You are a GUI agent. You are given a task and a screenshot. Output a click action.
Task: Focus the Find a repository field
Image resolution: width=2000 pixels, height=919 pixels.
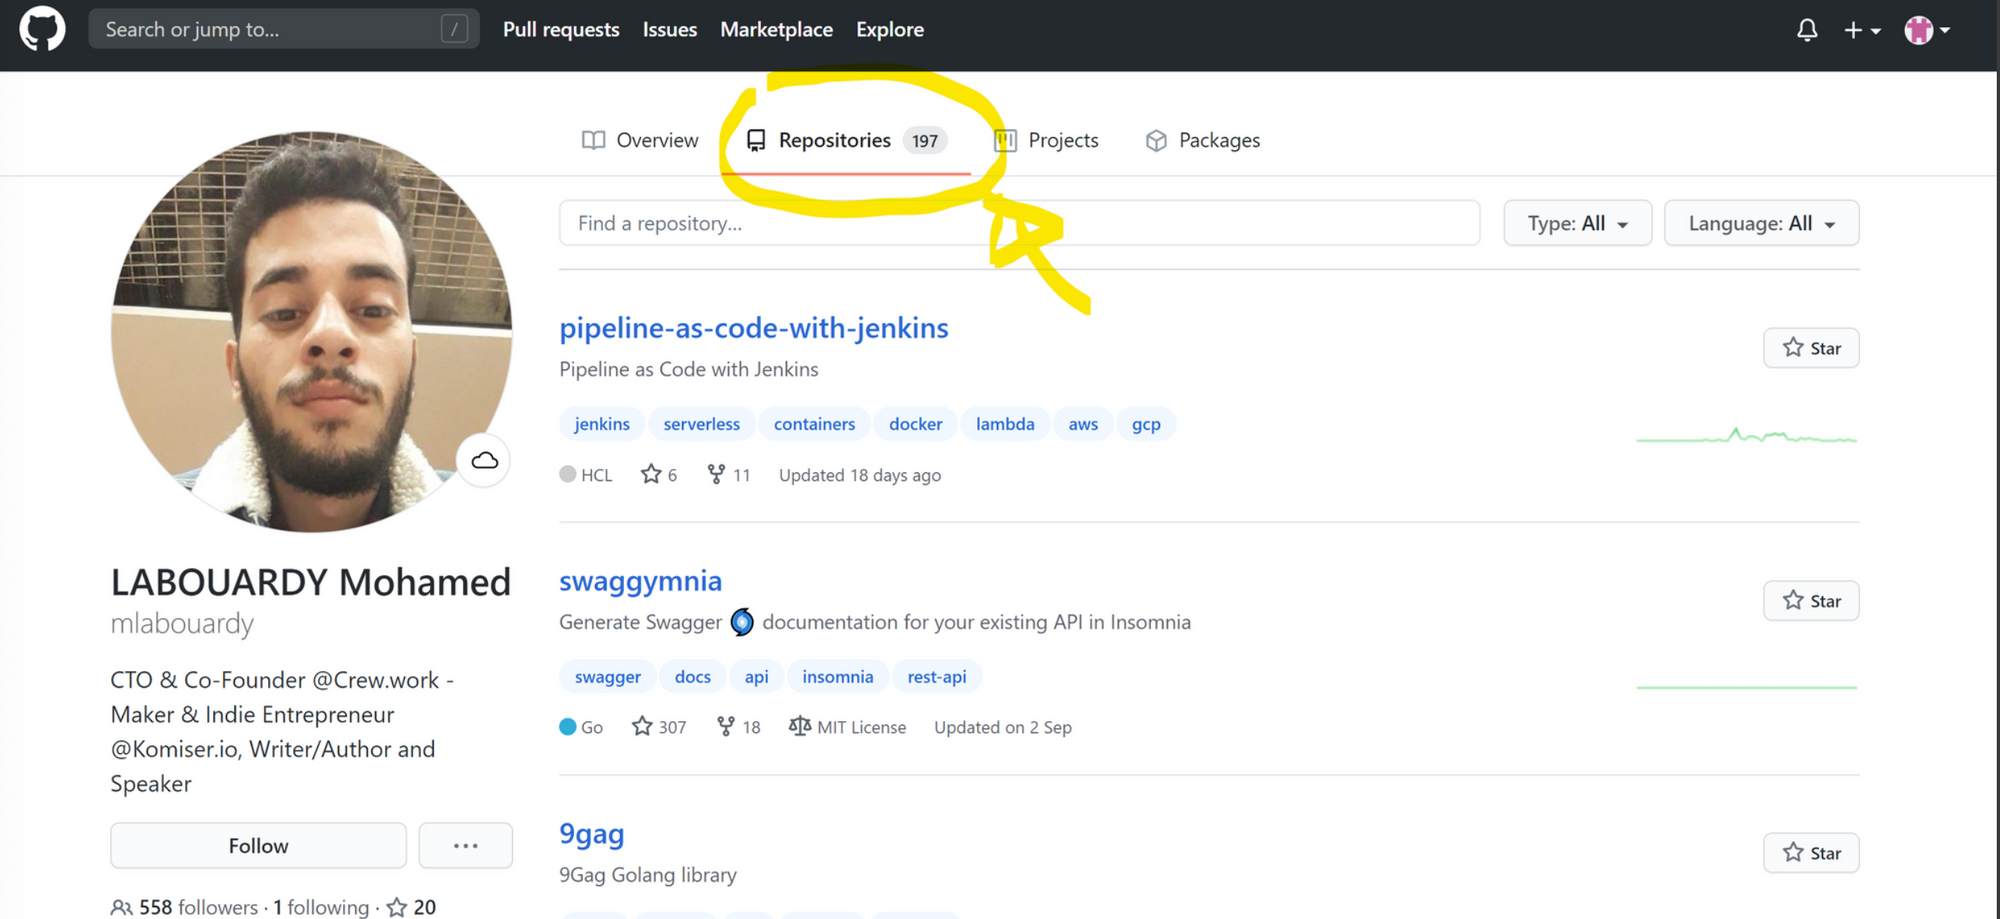click(x=1019, y=223)
